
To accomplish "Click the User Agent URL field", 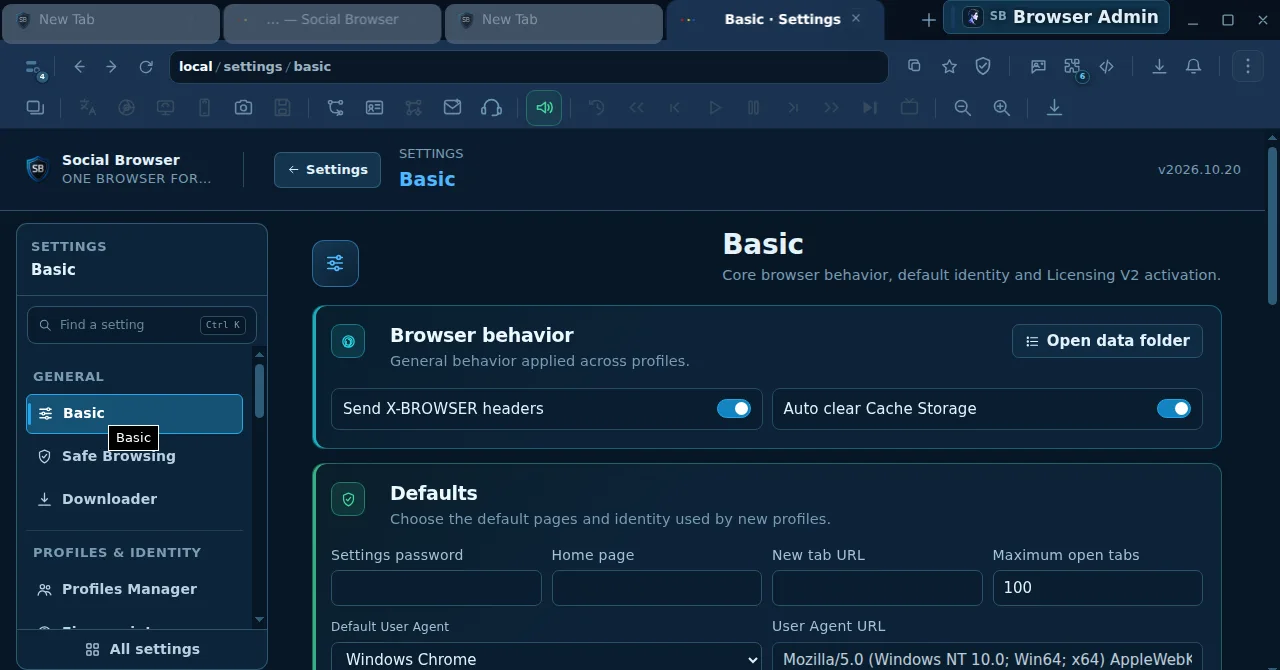I will coord(987,659).
